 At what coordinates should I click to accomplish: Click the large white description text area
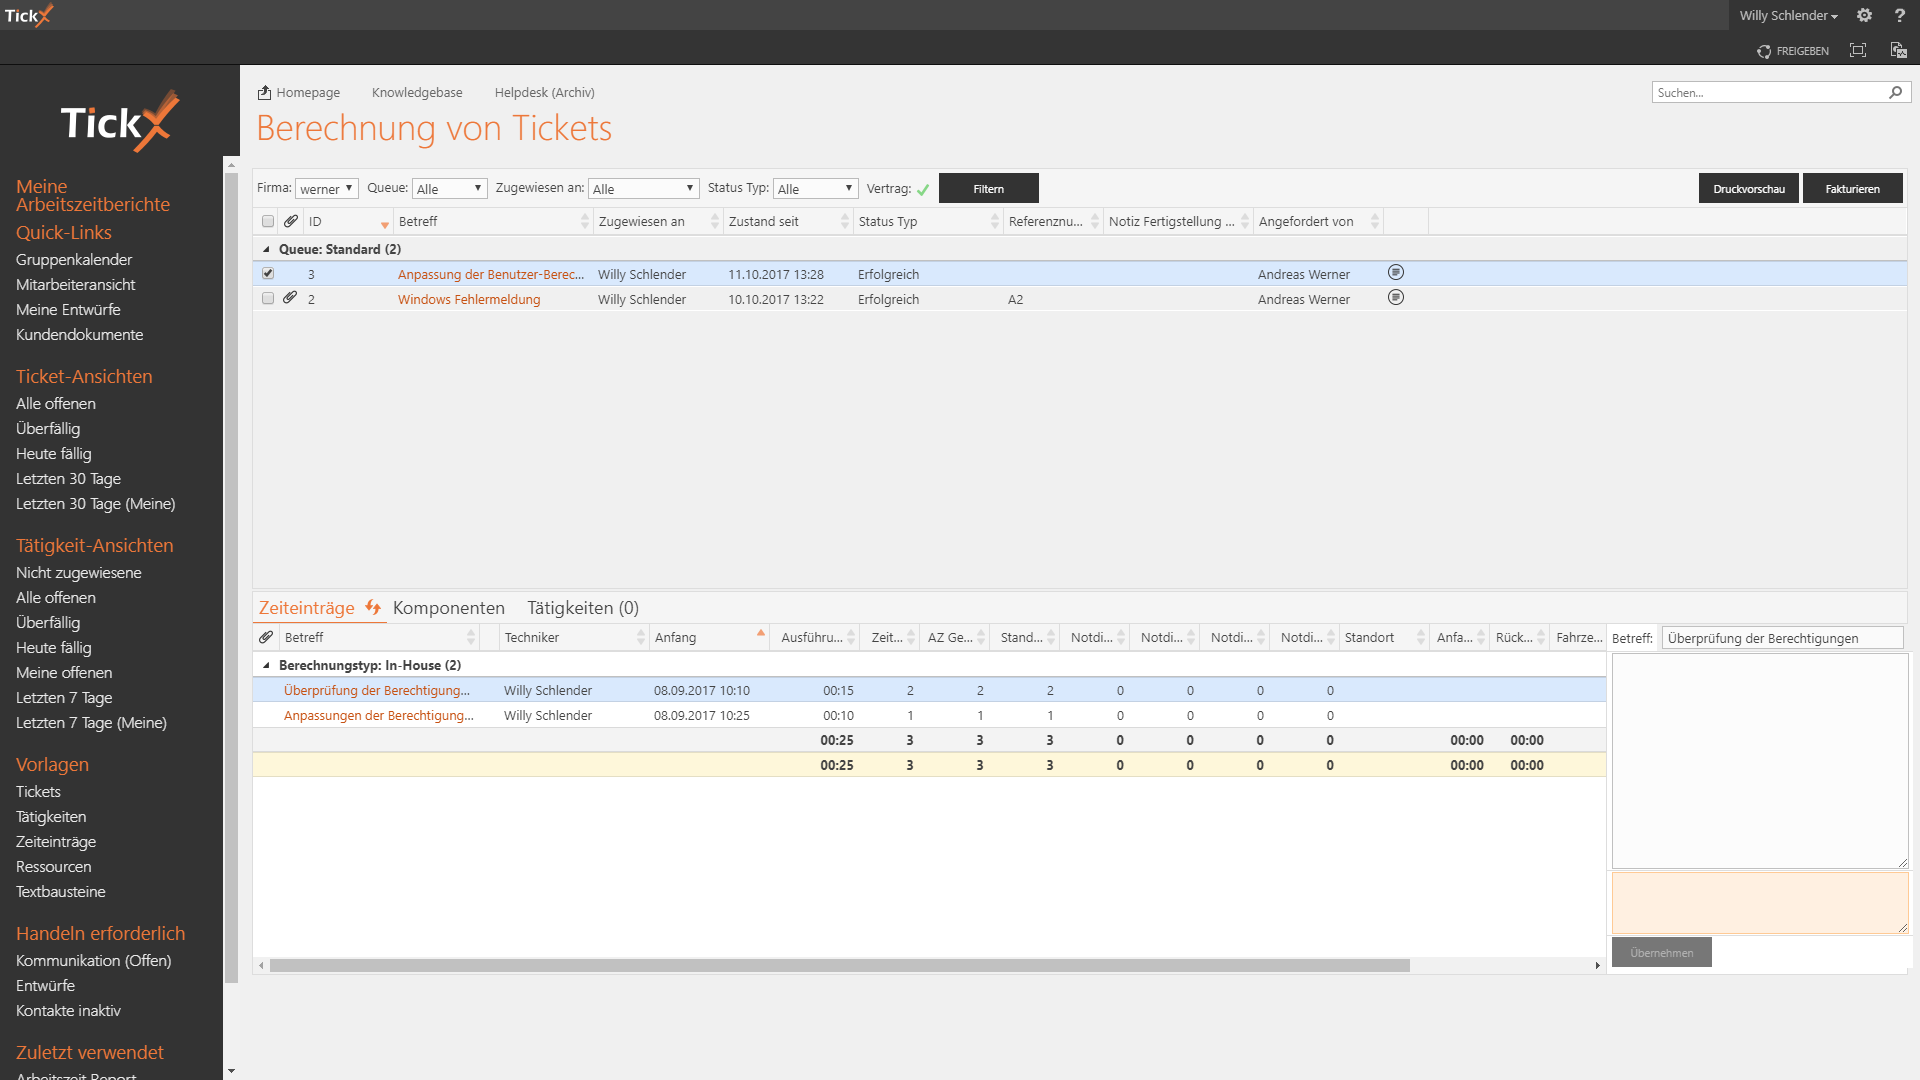[1760, 760]
